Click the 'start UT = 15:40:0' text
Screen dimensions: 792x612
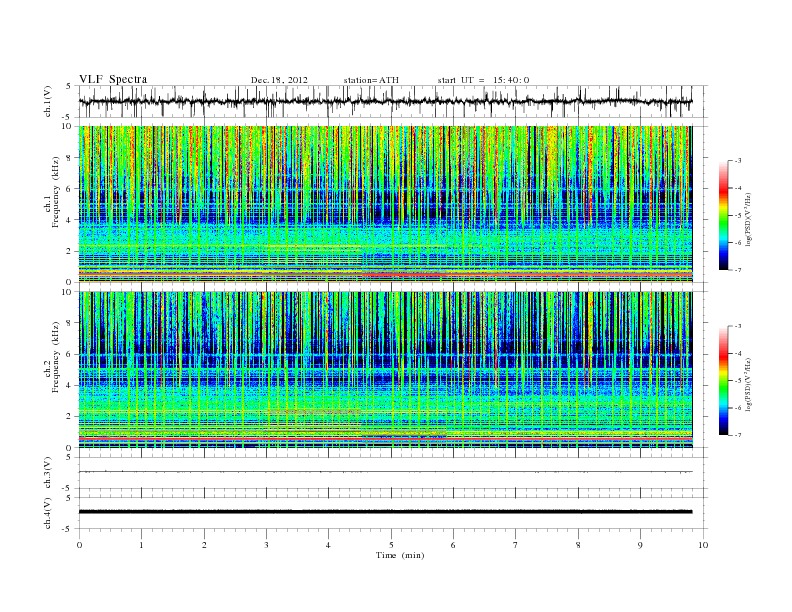pyautogui.click(x=483, y=80)
